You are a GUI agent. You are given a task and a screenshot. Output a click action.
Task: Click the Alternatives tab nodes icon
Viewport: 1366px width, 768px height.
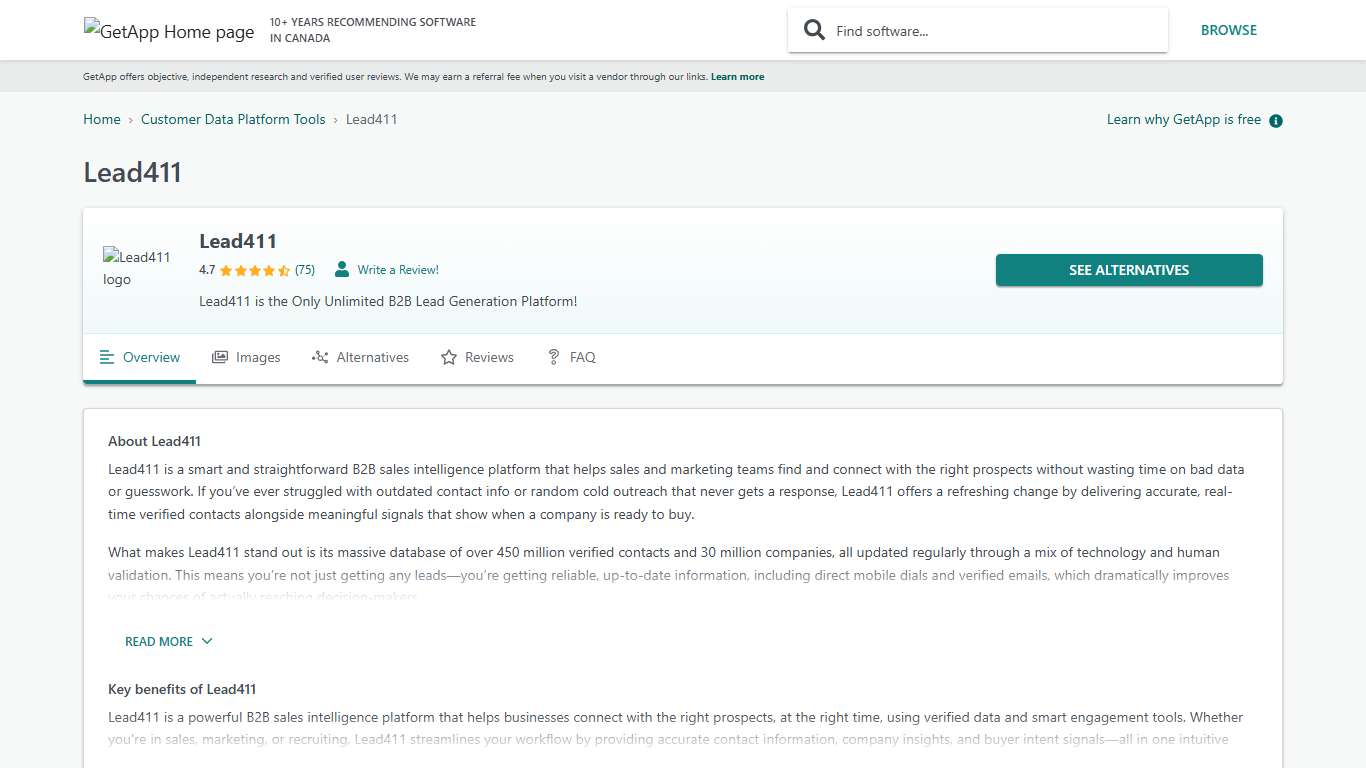(x=320, y=357)
